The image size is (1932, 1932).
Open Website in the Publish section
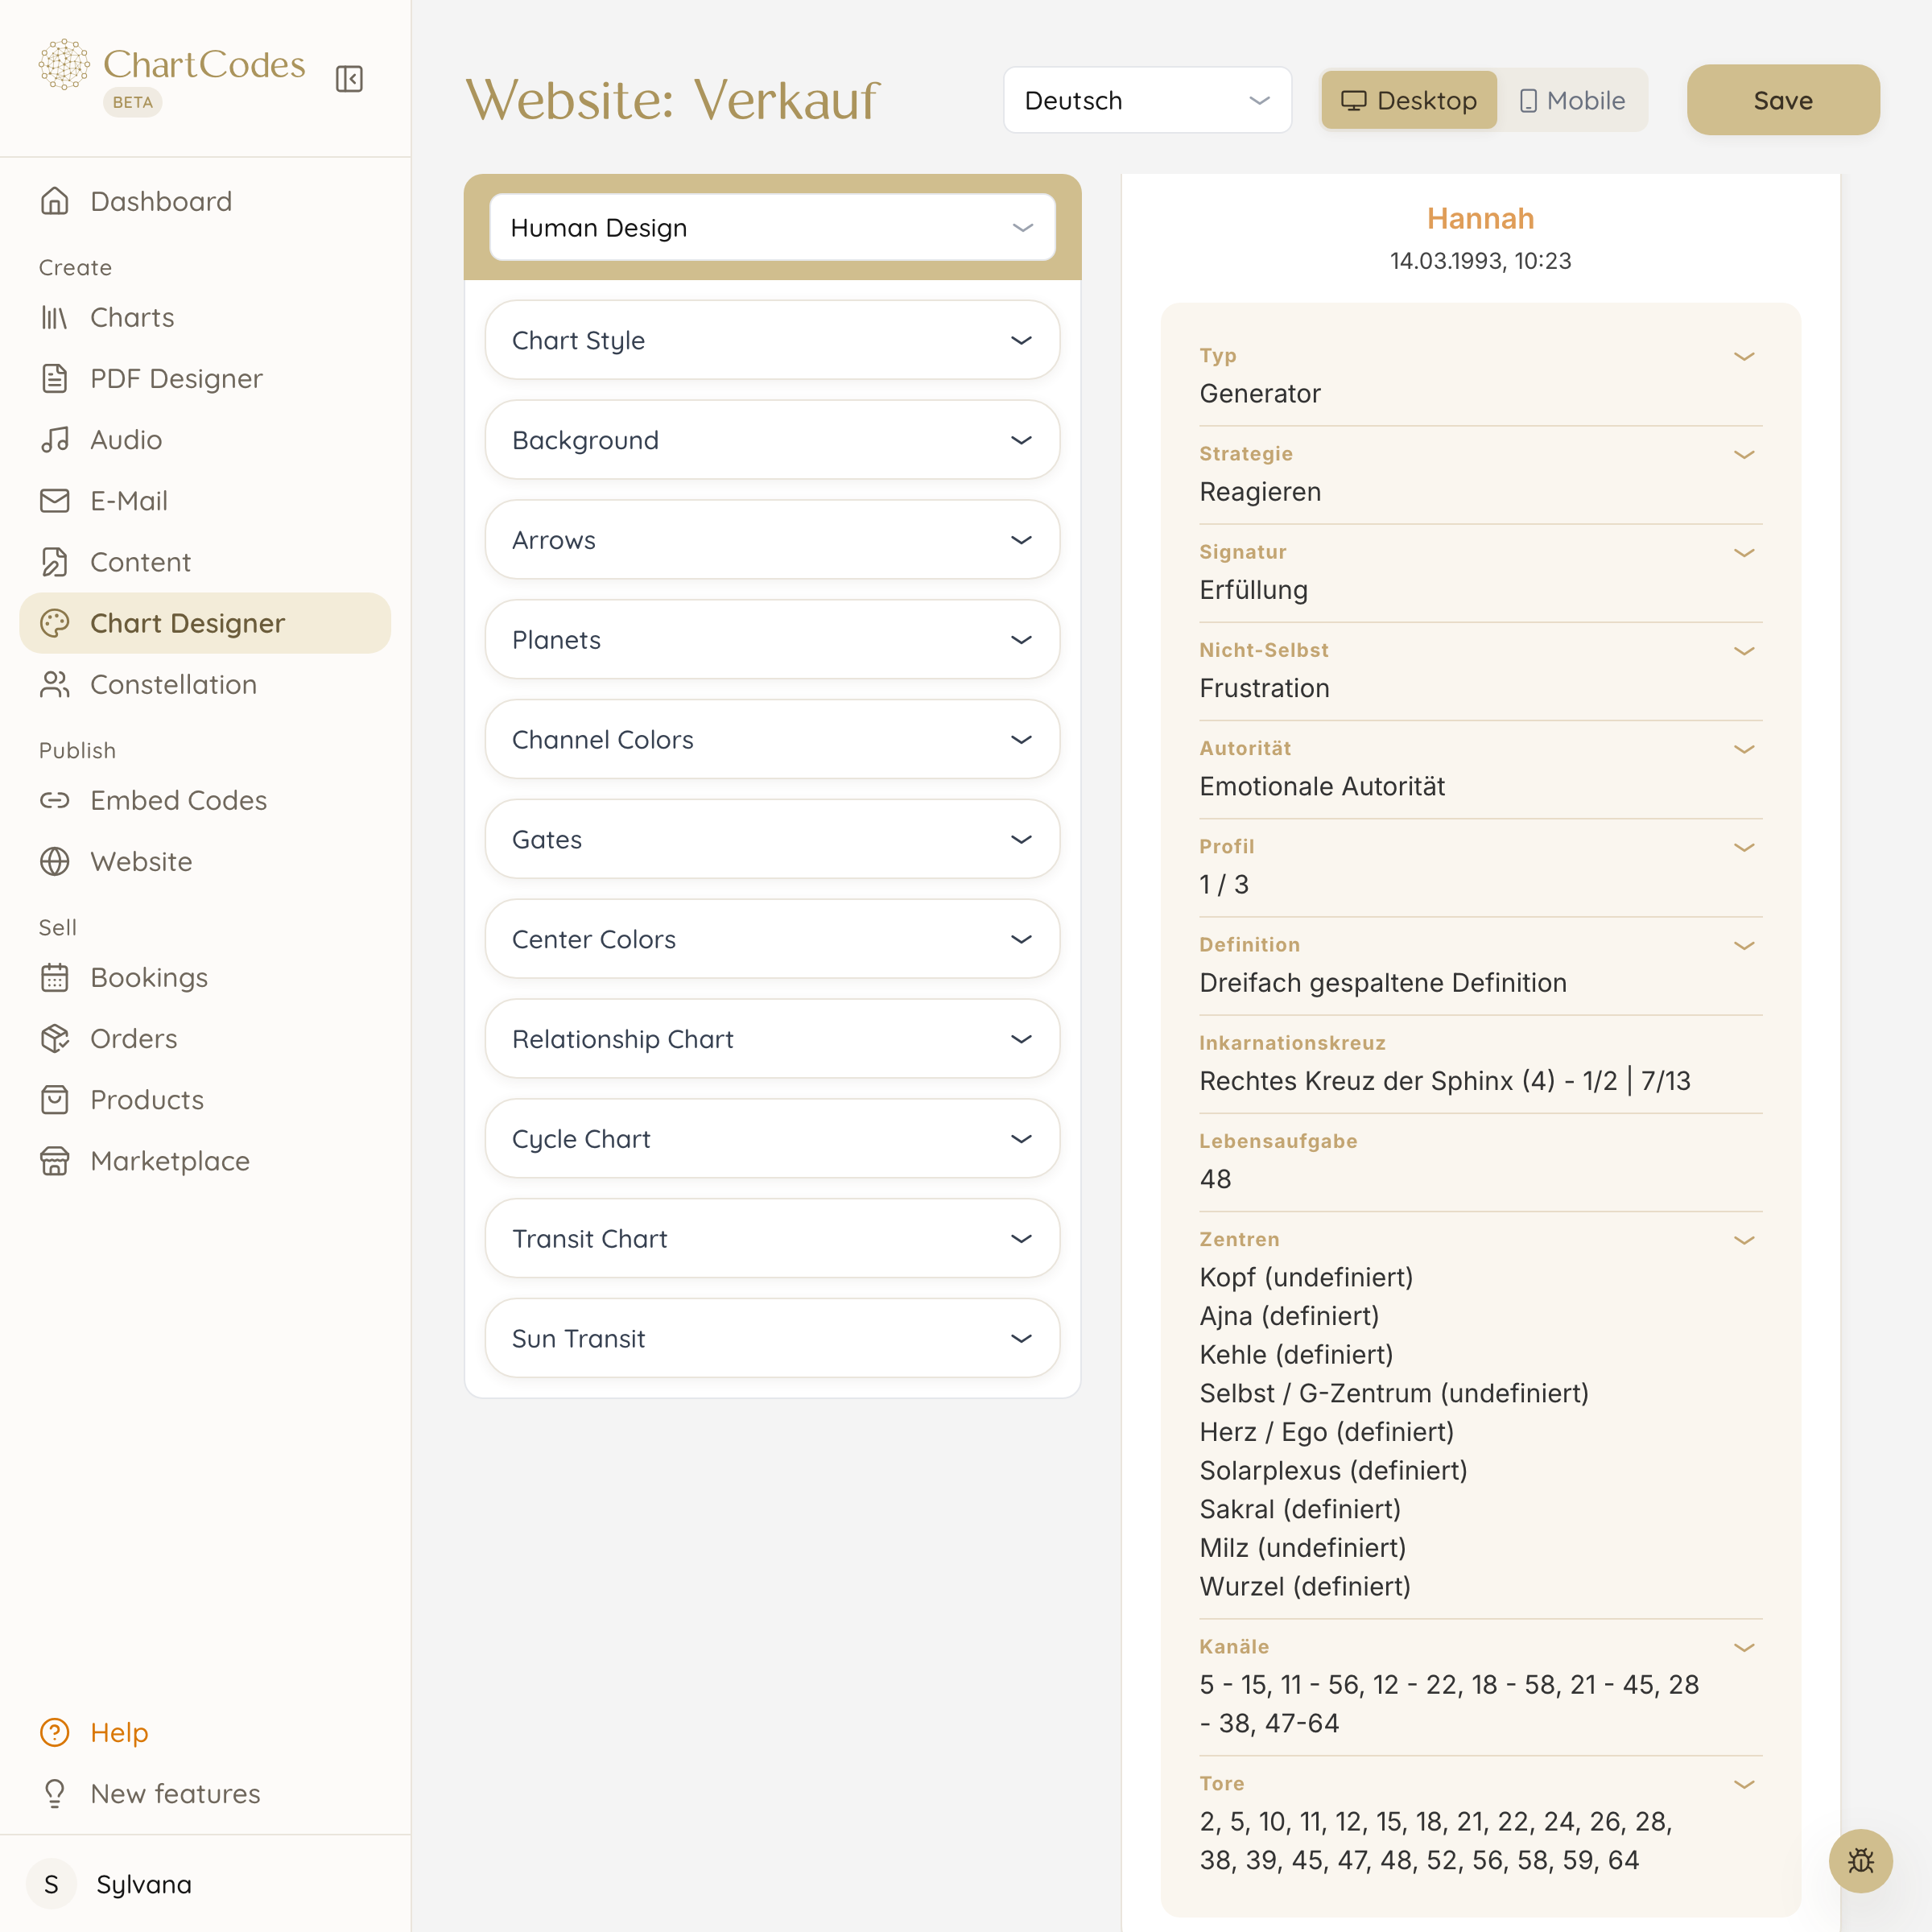click(205, 861)
